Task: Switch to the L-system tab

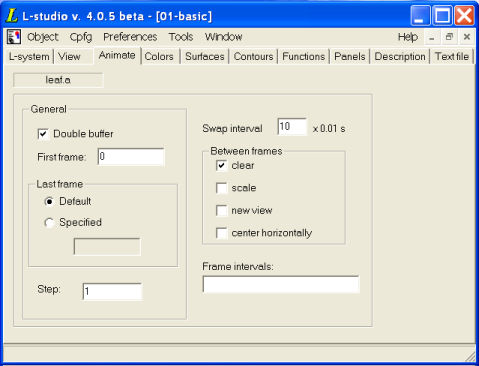Action: pos(29,56)
